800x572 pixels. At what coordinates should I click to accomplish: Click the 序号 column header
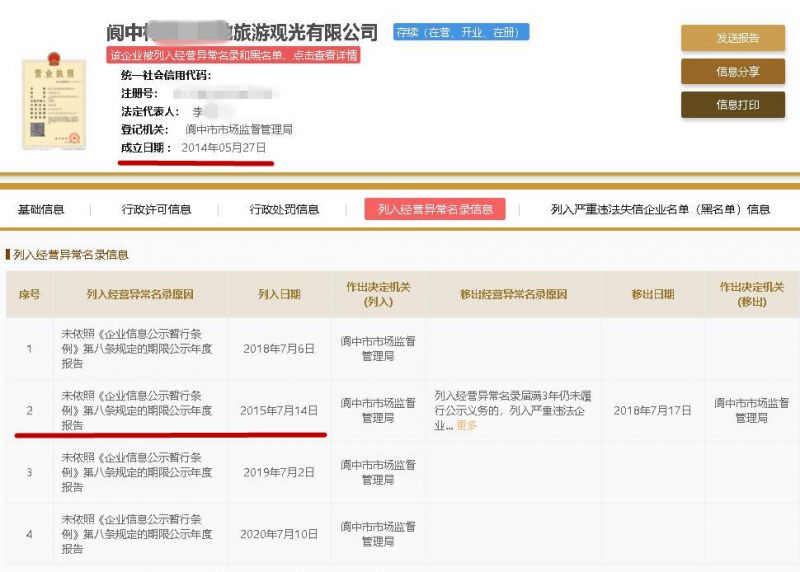29,294
